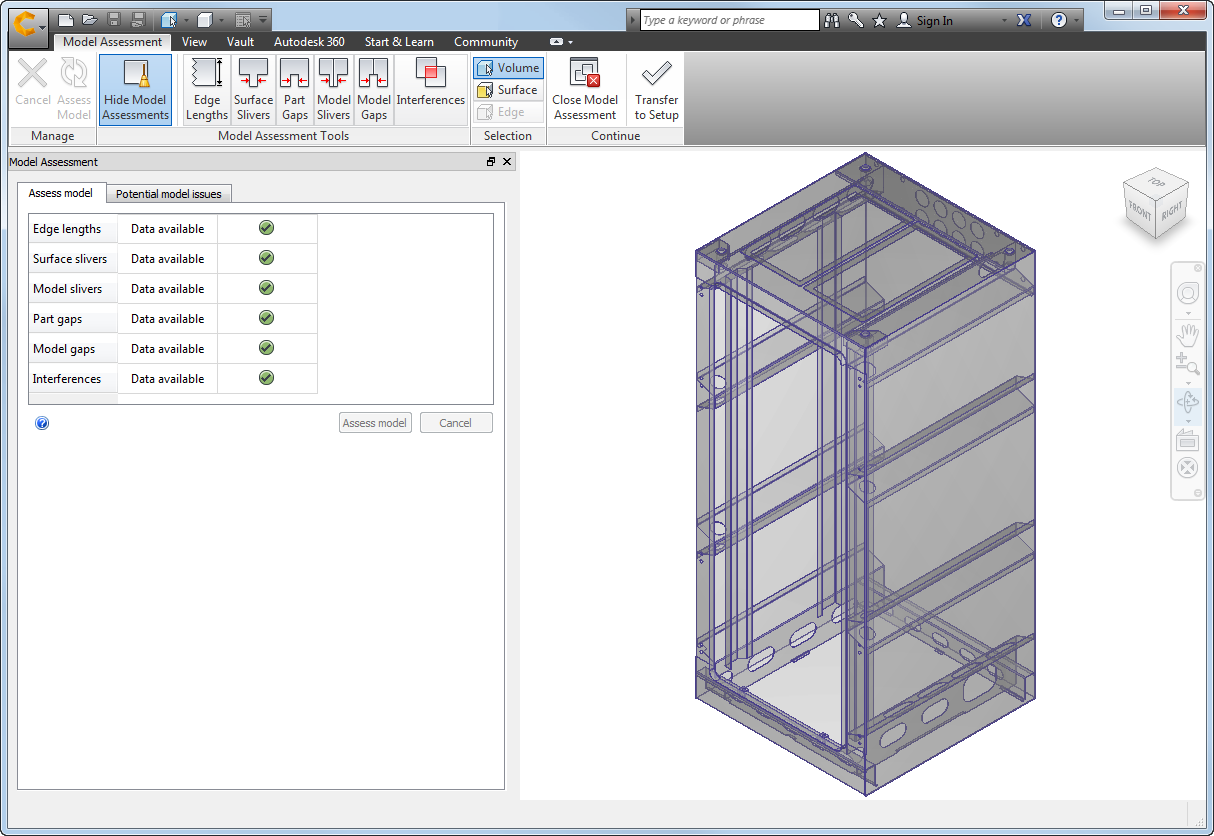Open dropdown below the Orbit tool
This screenshot has height=836, width=1214.
1187,421
